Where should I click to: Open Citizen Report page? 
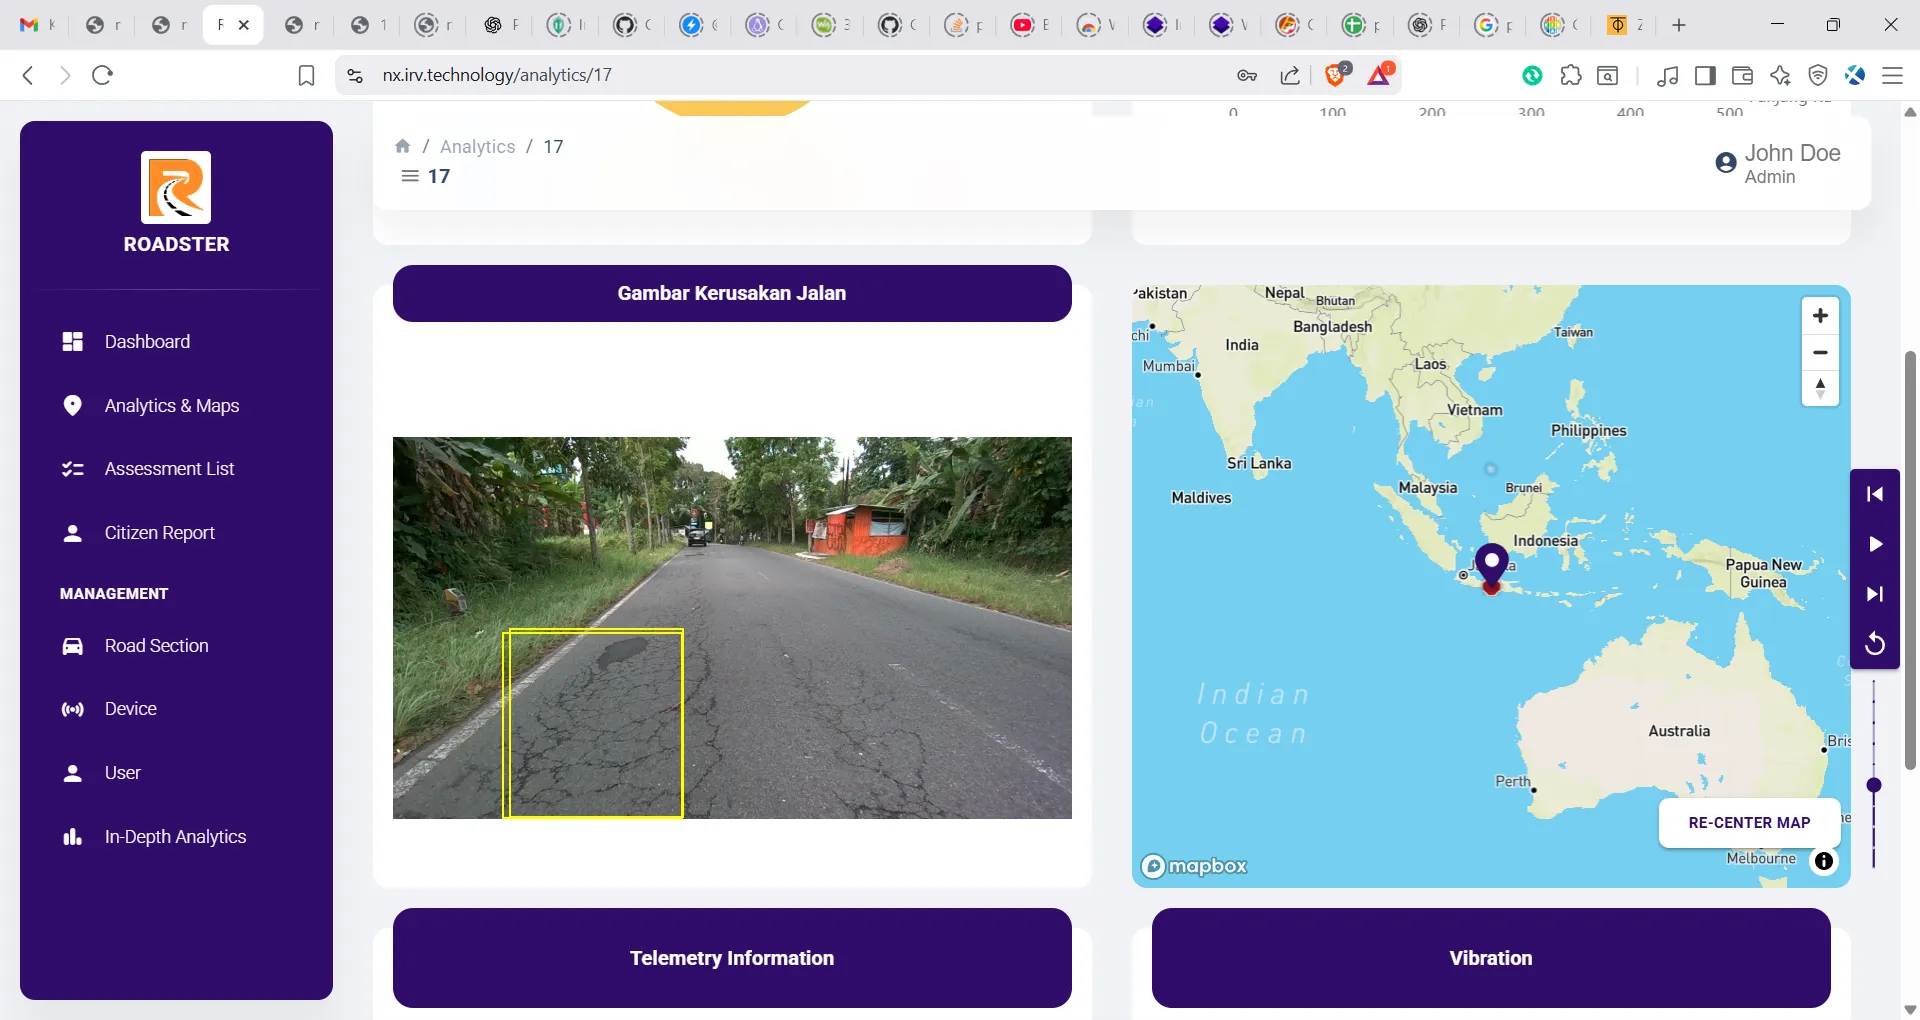click(138, 533)
